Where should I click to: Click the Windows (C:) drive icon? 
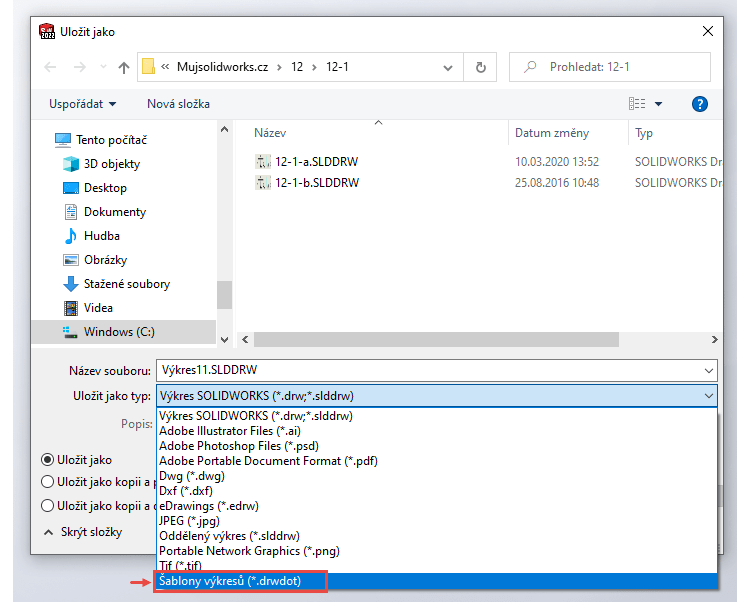coord(70,332)
